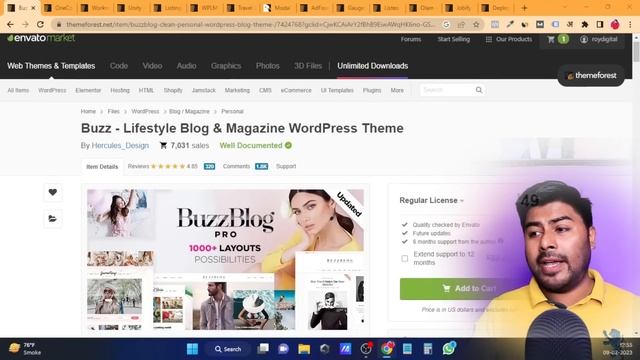640x360 pixels.
Task: Go to the Blog / Magazine breadcrumb
Action: [x=189, y=111]
